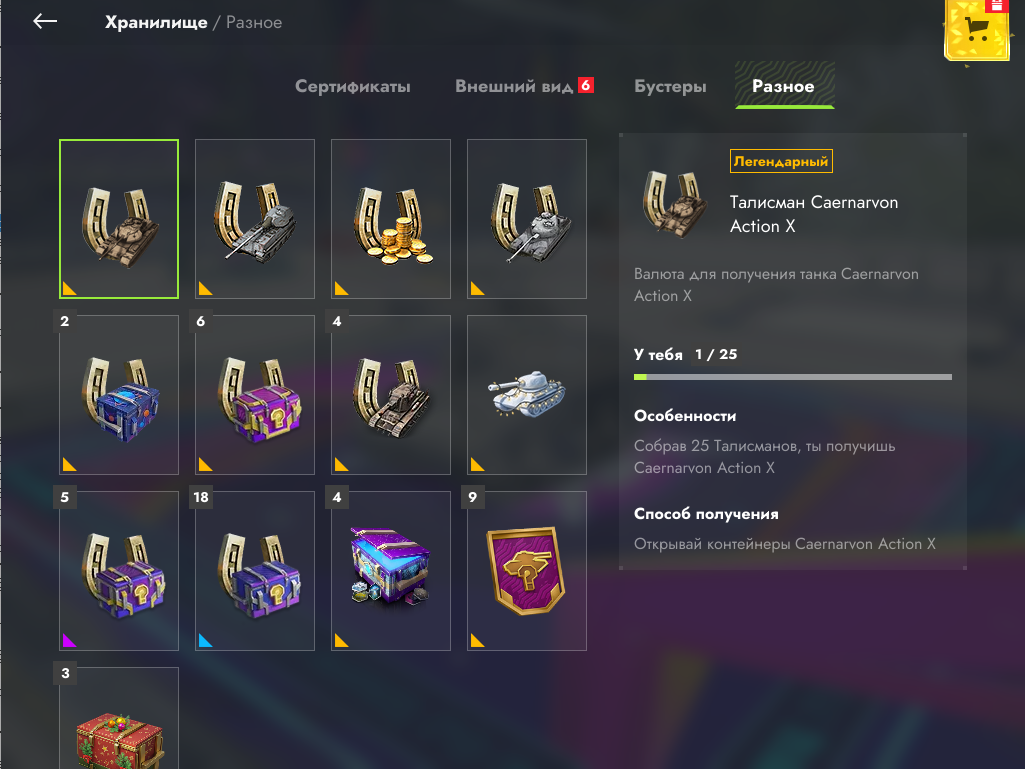
Task: Switch to the Бустеры tab
Action: [670, 86]
